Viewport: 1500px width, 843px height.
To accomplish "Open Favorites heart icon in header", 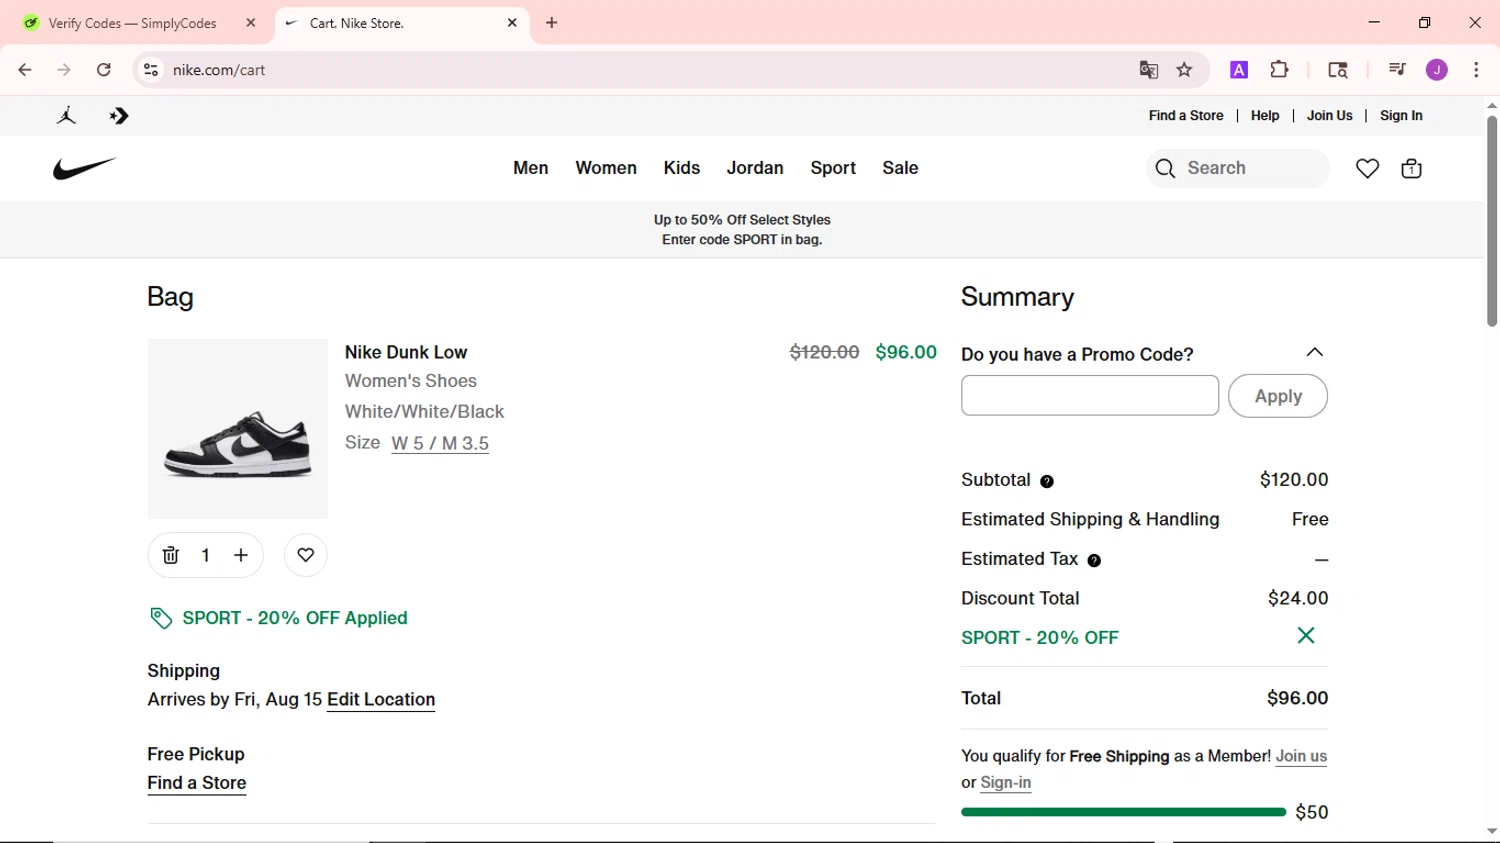I will [x=1367, y=168].
